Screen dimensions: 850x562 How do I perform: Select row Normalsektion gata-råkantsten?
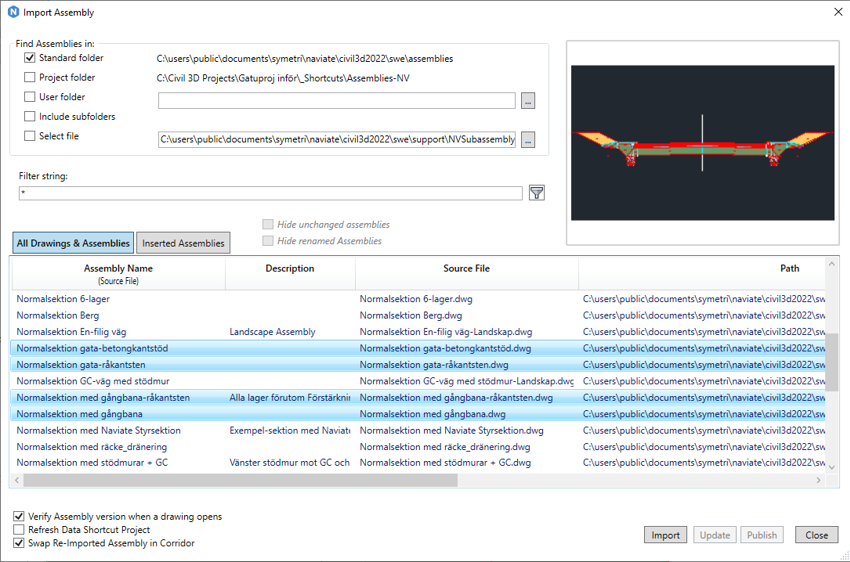tap(418, 365)
